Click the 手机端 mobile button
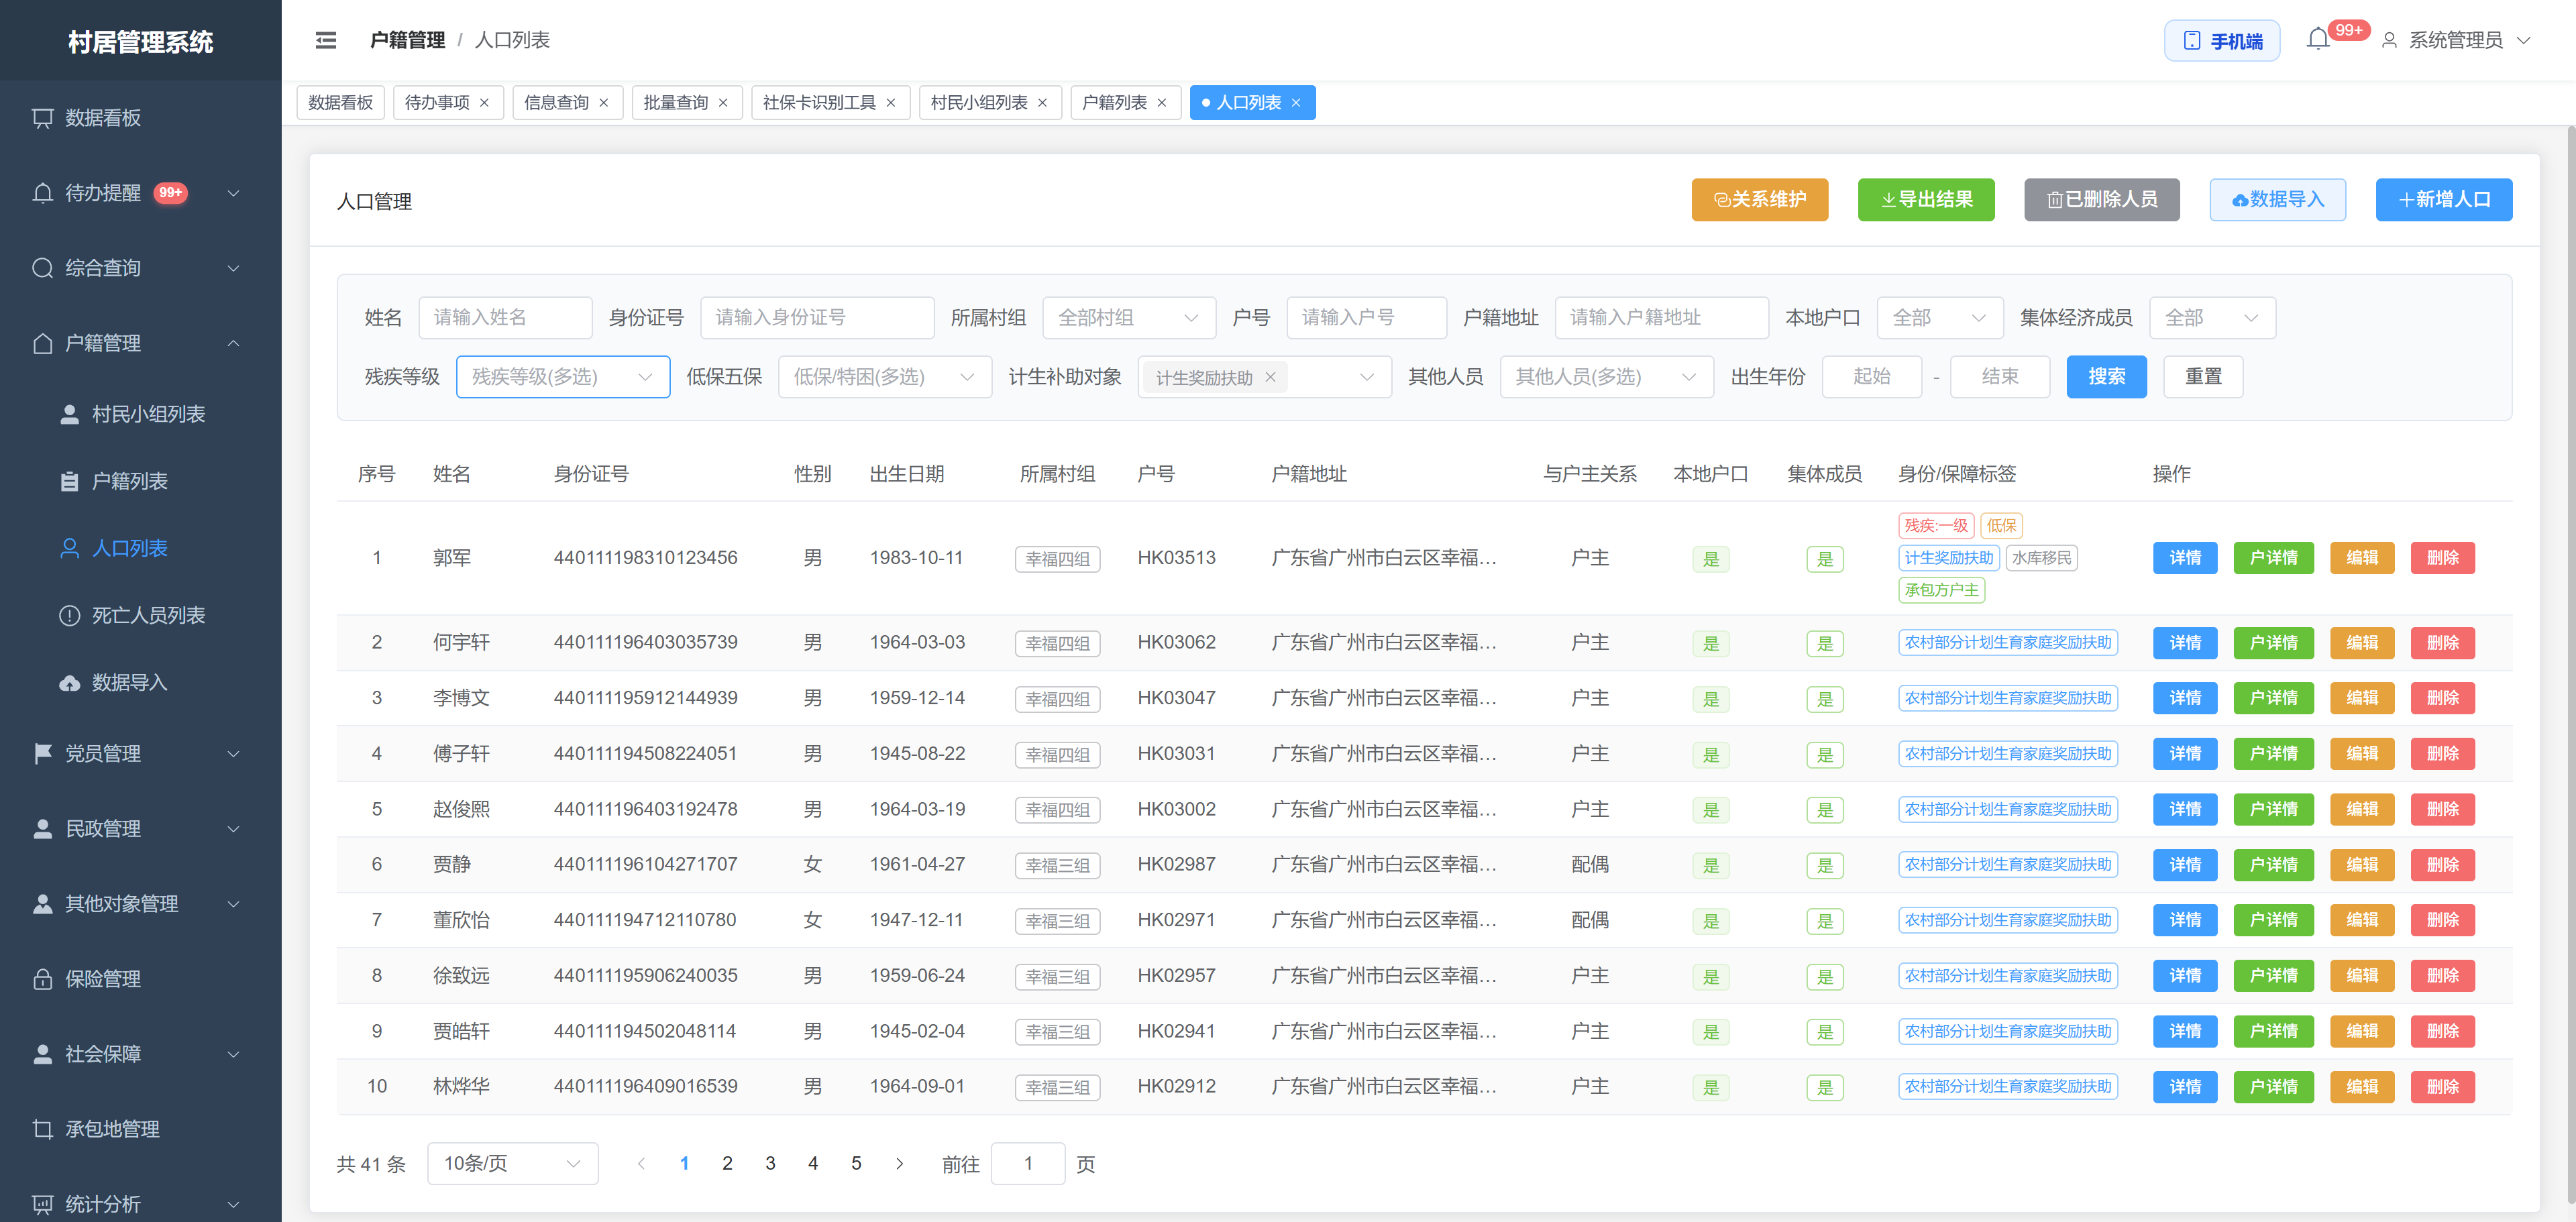 [2222, 40]
